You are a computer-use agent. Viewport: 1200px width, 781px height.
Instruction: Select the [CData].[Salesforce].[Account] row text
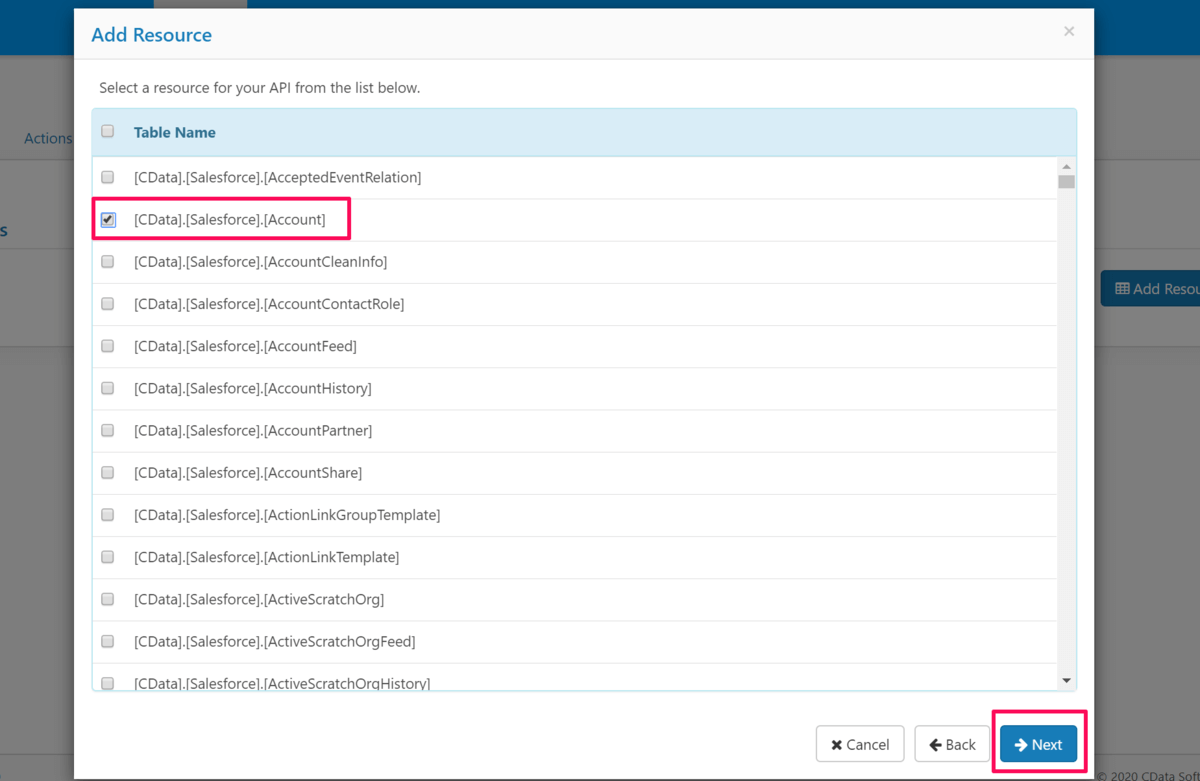[230, 219]
